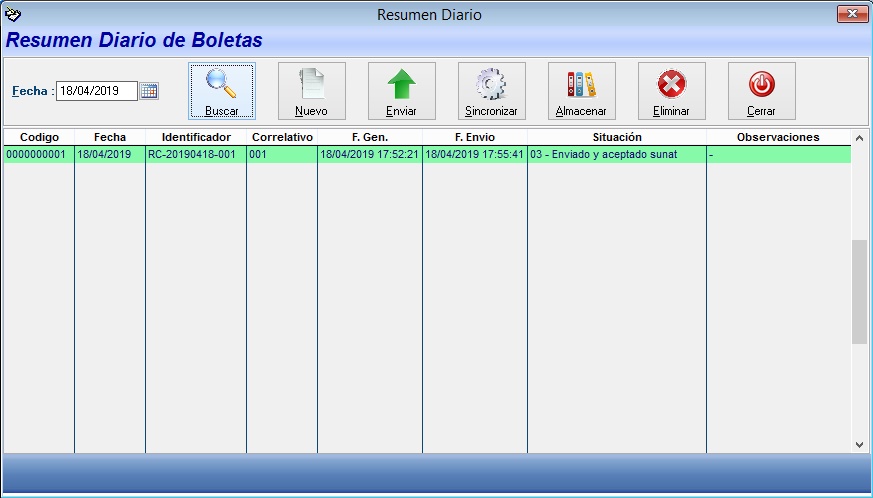Viewport: 873px width, 498px height.
Task: Click the F. Envio column header
Action: [475, 137]
